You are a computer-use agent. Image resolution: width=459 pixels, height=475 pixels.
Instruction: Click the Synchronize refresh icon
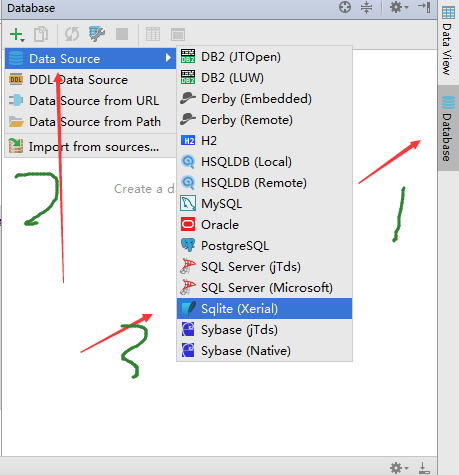point(72,34)
